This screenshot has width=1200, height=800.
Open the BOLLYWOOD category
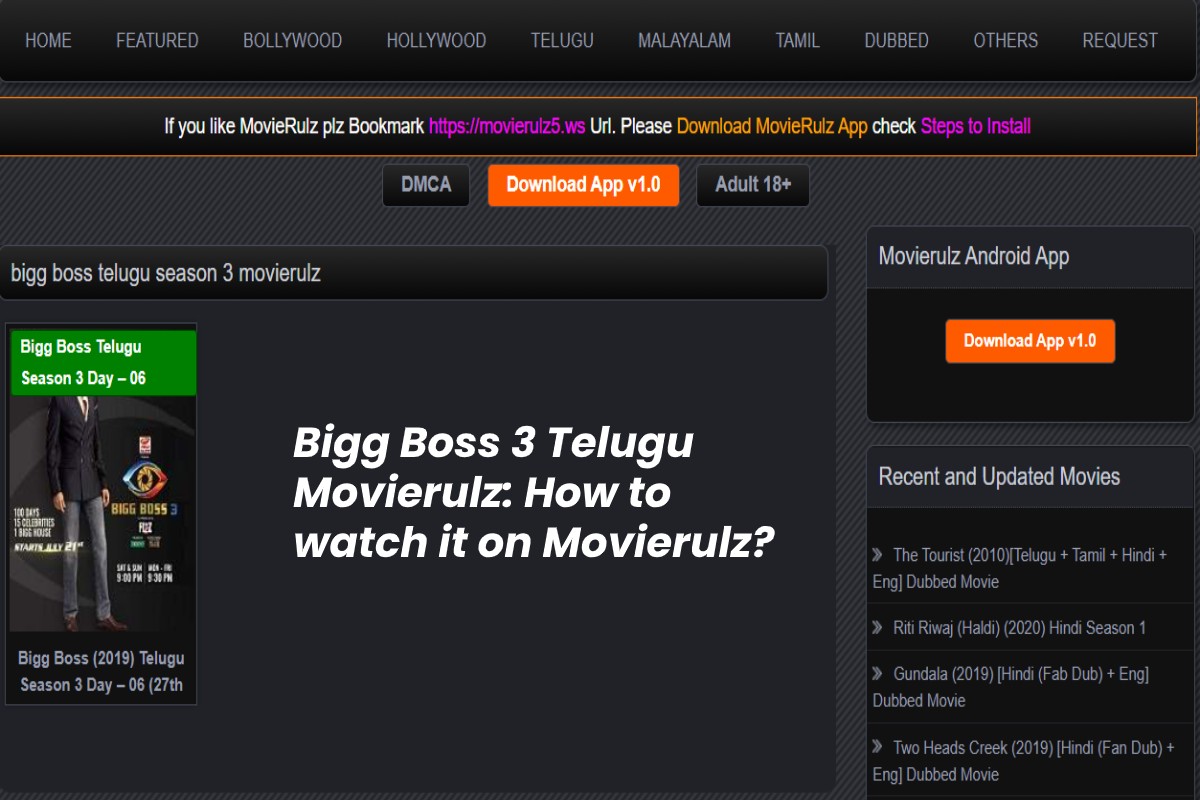click(292, 41)
